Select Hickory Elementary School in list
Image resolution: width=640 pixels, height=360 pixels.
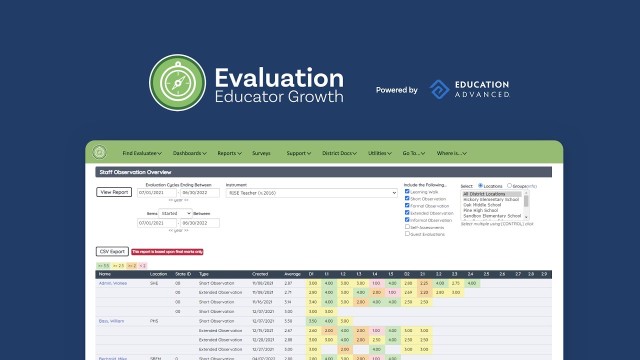[492, 200]
